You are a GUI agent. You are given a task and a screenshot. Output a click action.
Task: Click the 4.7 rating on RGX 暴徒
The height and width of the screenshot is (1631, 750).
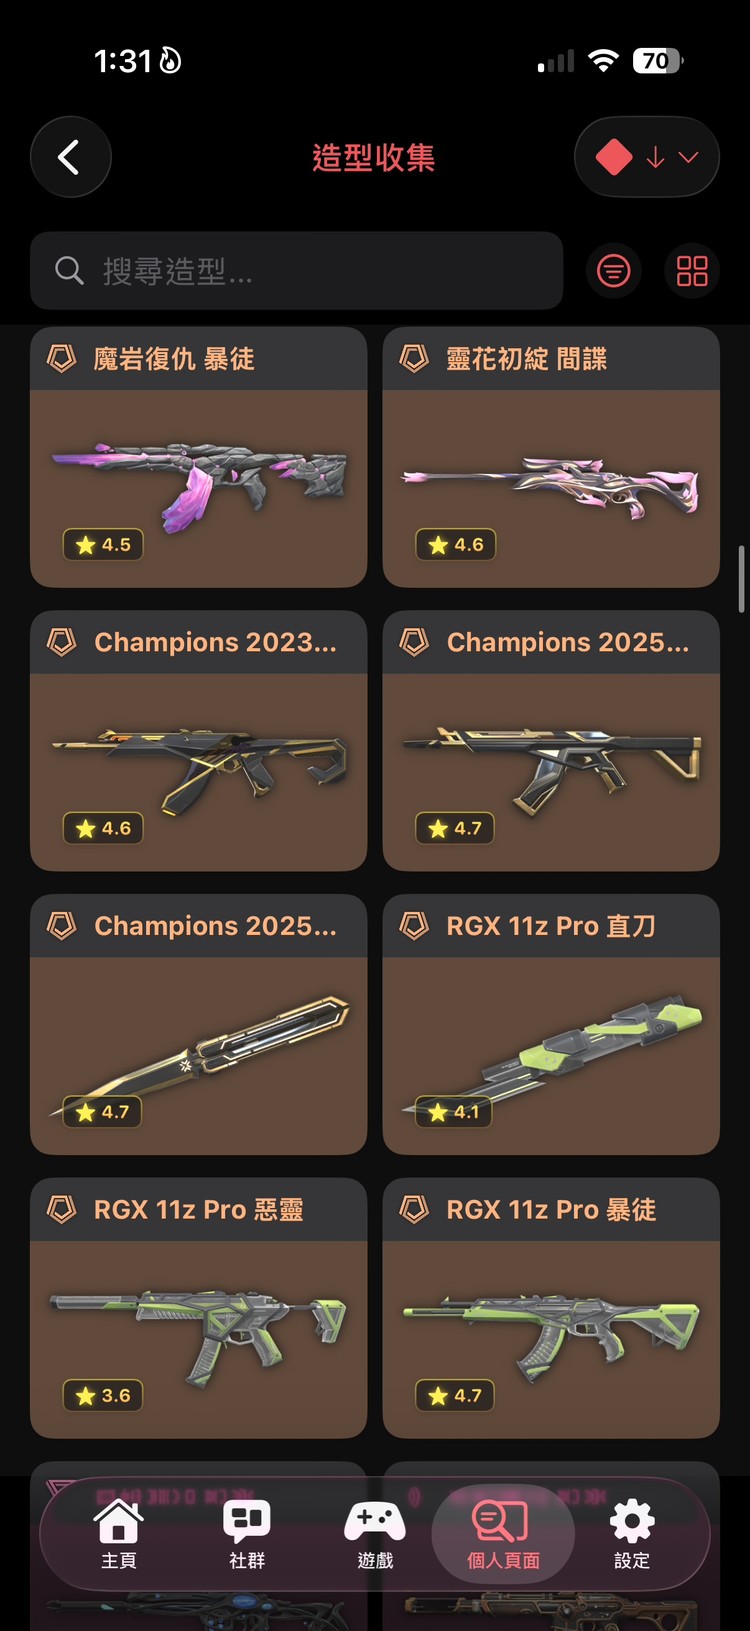[455, 1395]
